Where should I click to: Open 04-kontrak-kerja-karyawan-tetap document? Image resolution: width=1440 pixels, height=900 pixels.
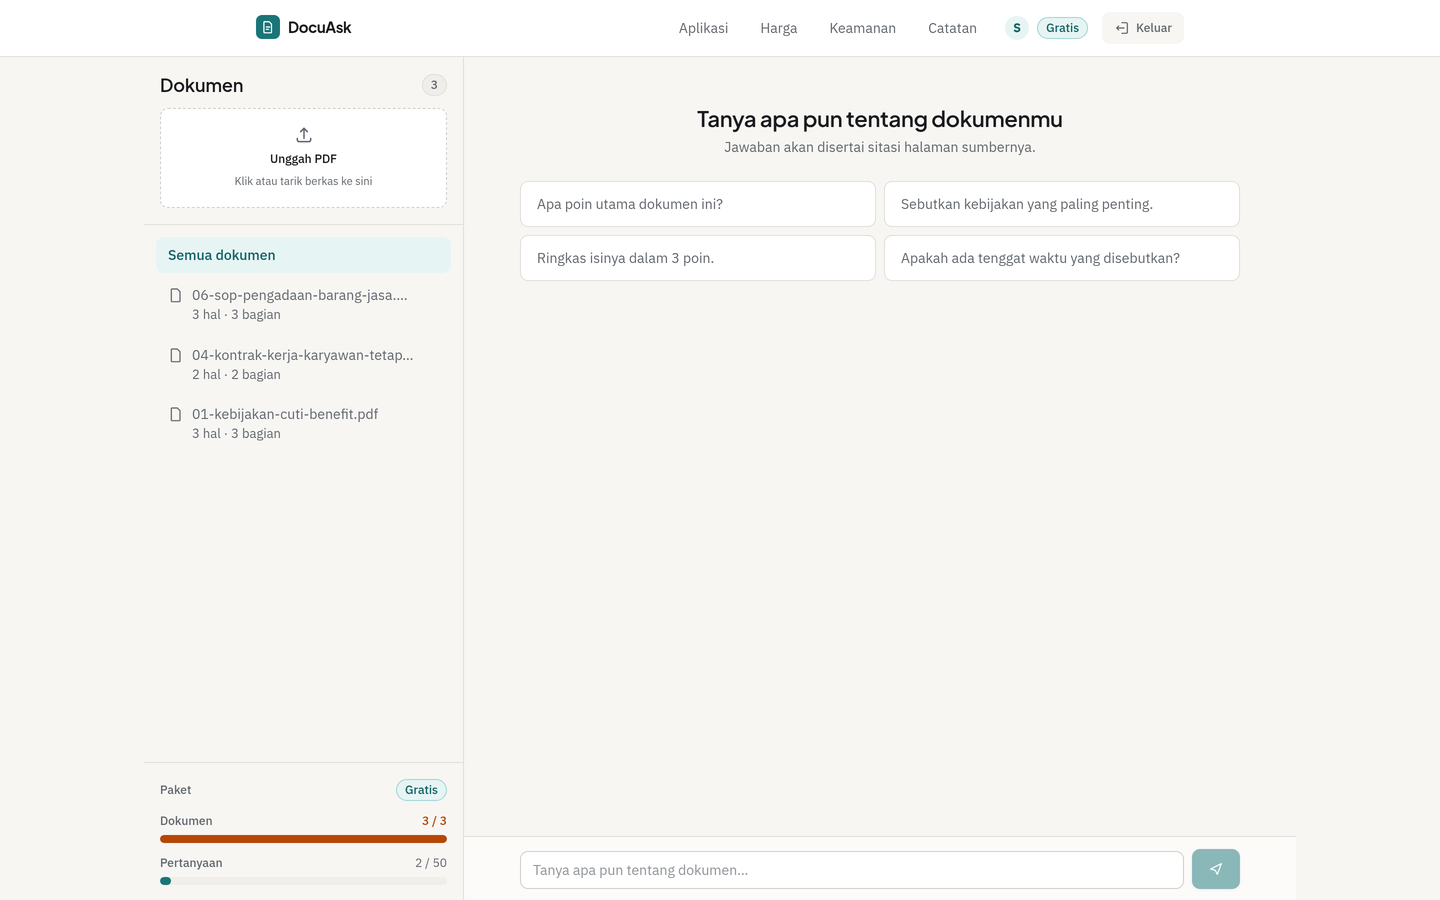click(x=303, y=364)
